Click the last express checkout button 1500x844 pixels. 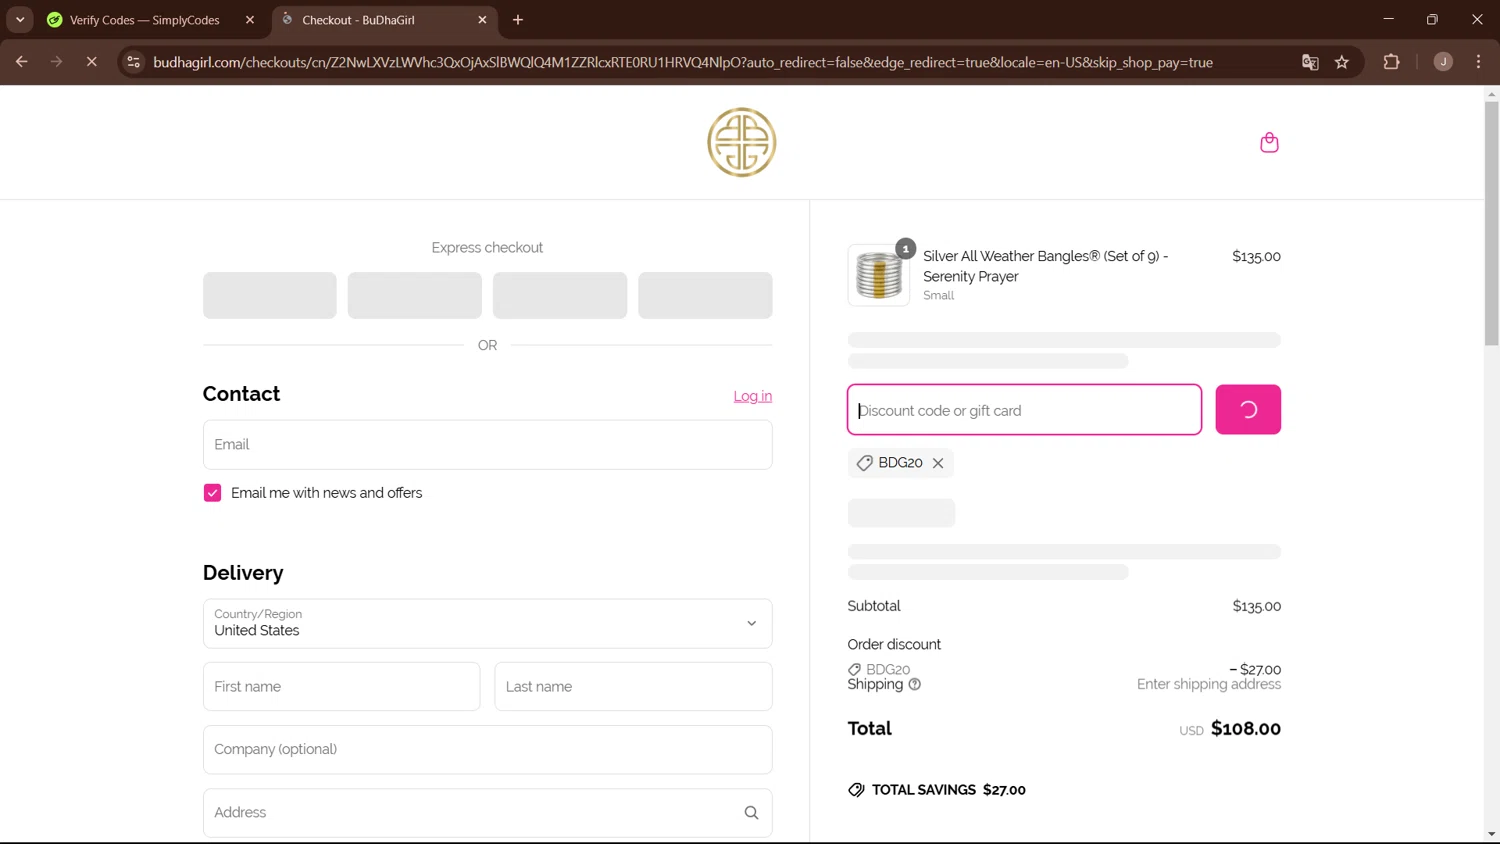click(x=705, y=295)
